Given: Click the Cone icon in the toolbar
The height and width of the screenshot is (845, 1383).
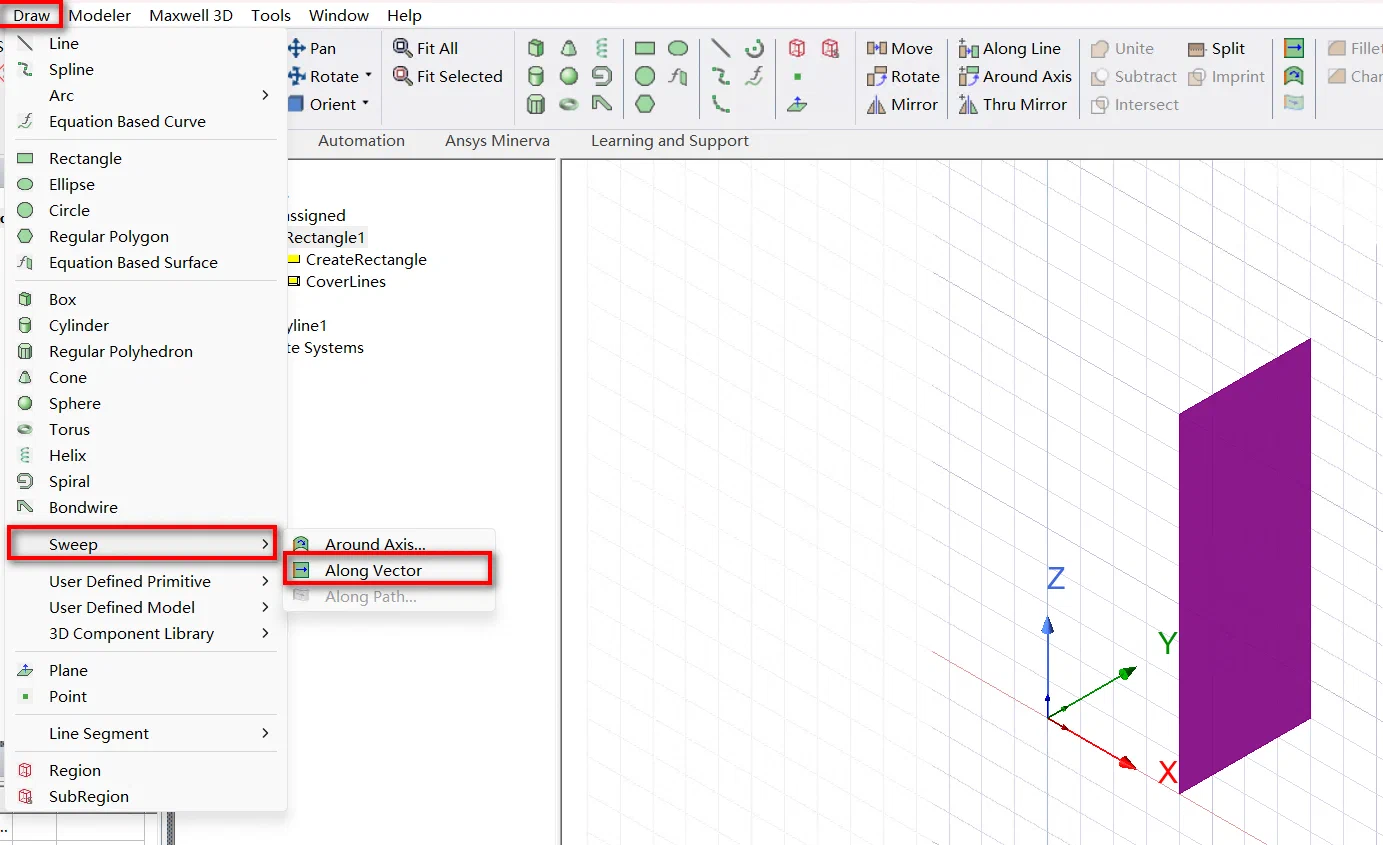Looking at the screenshot, I should tap(569, 48).
